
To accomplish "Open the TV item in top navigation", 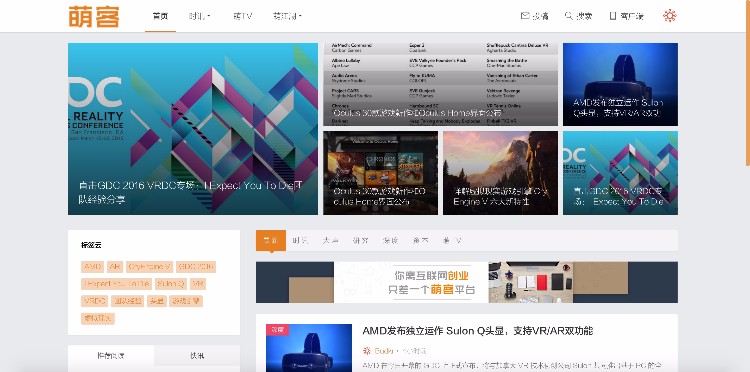I will pos(243,16).
